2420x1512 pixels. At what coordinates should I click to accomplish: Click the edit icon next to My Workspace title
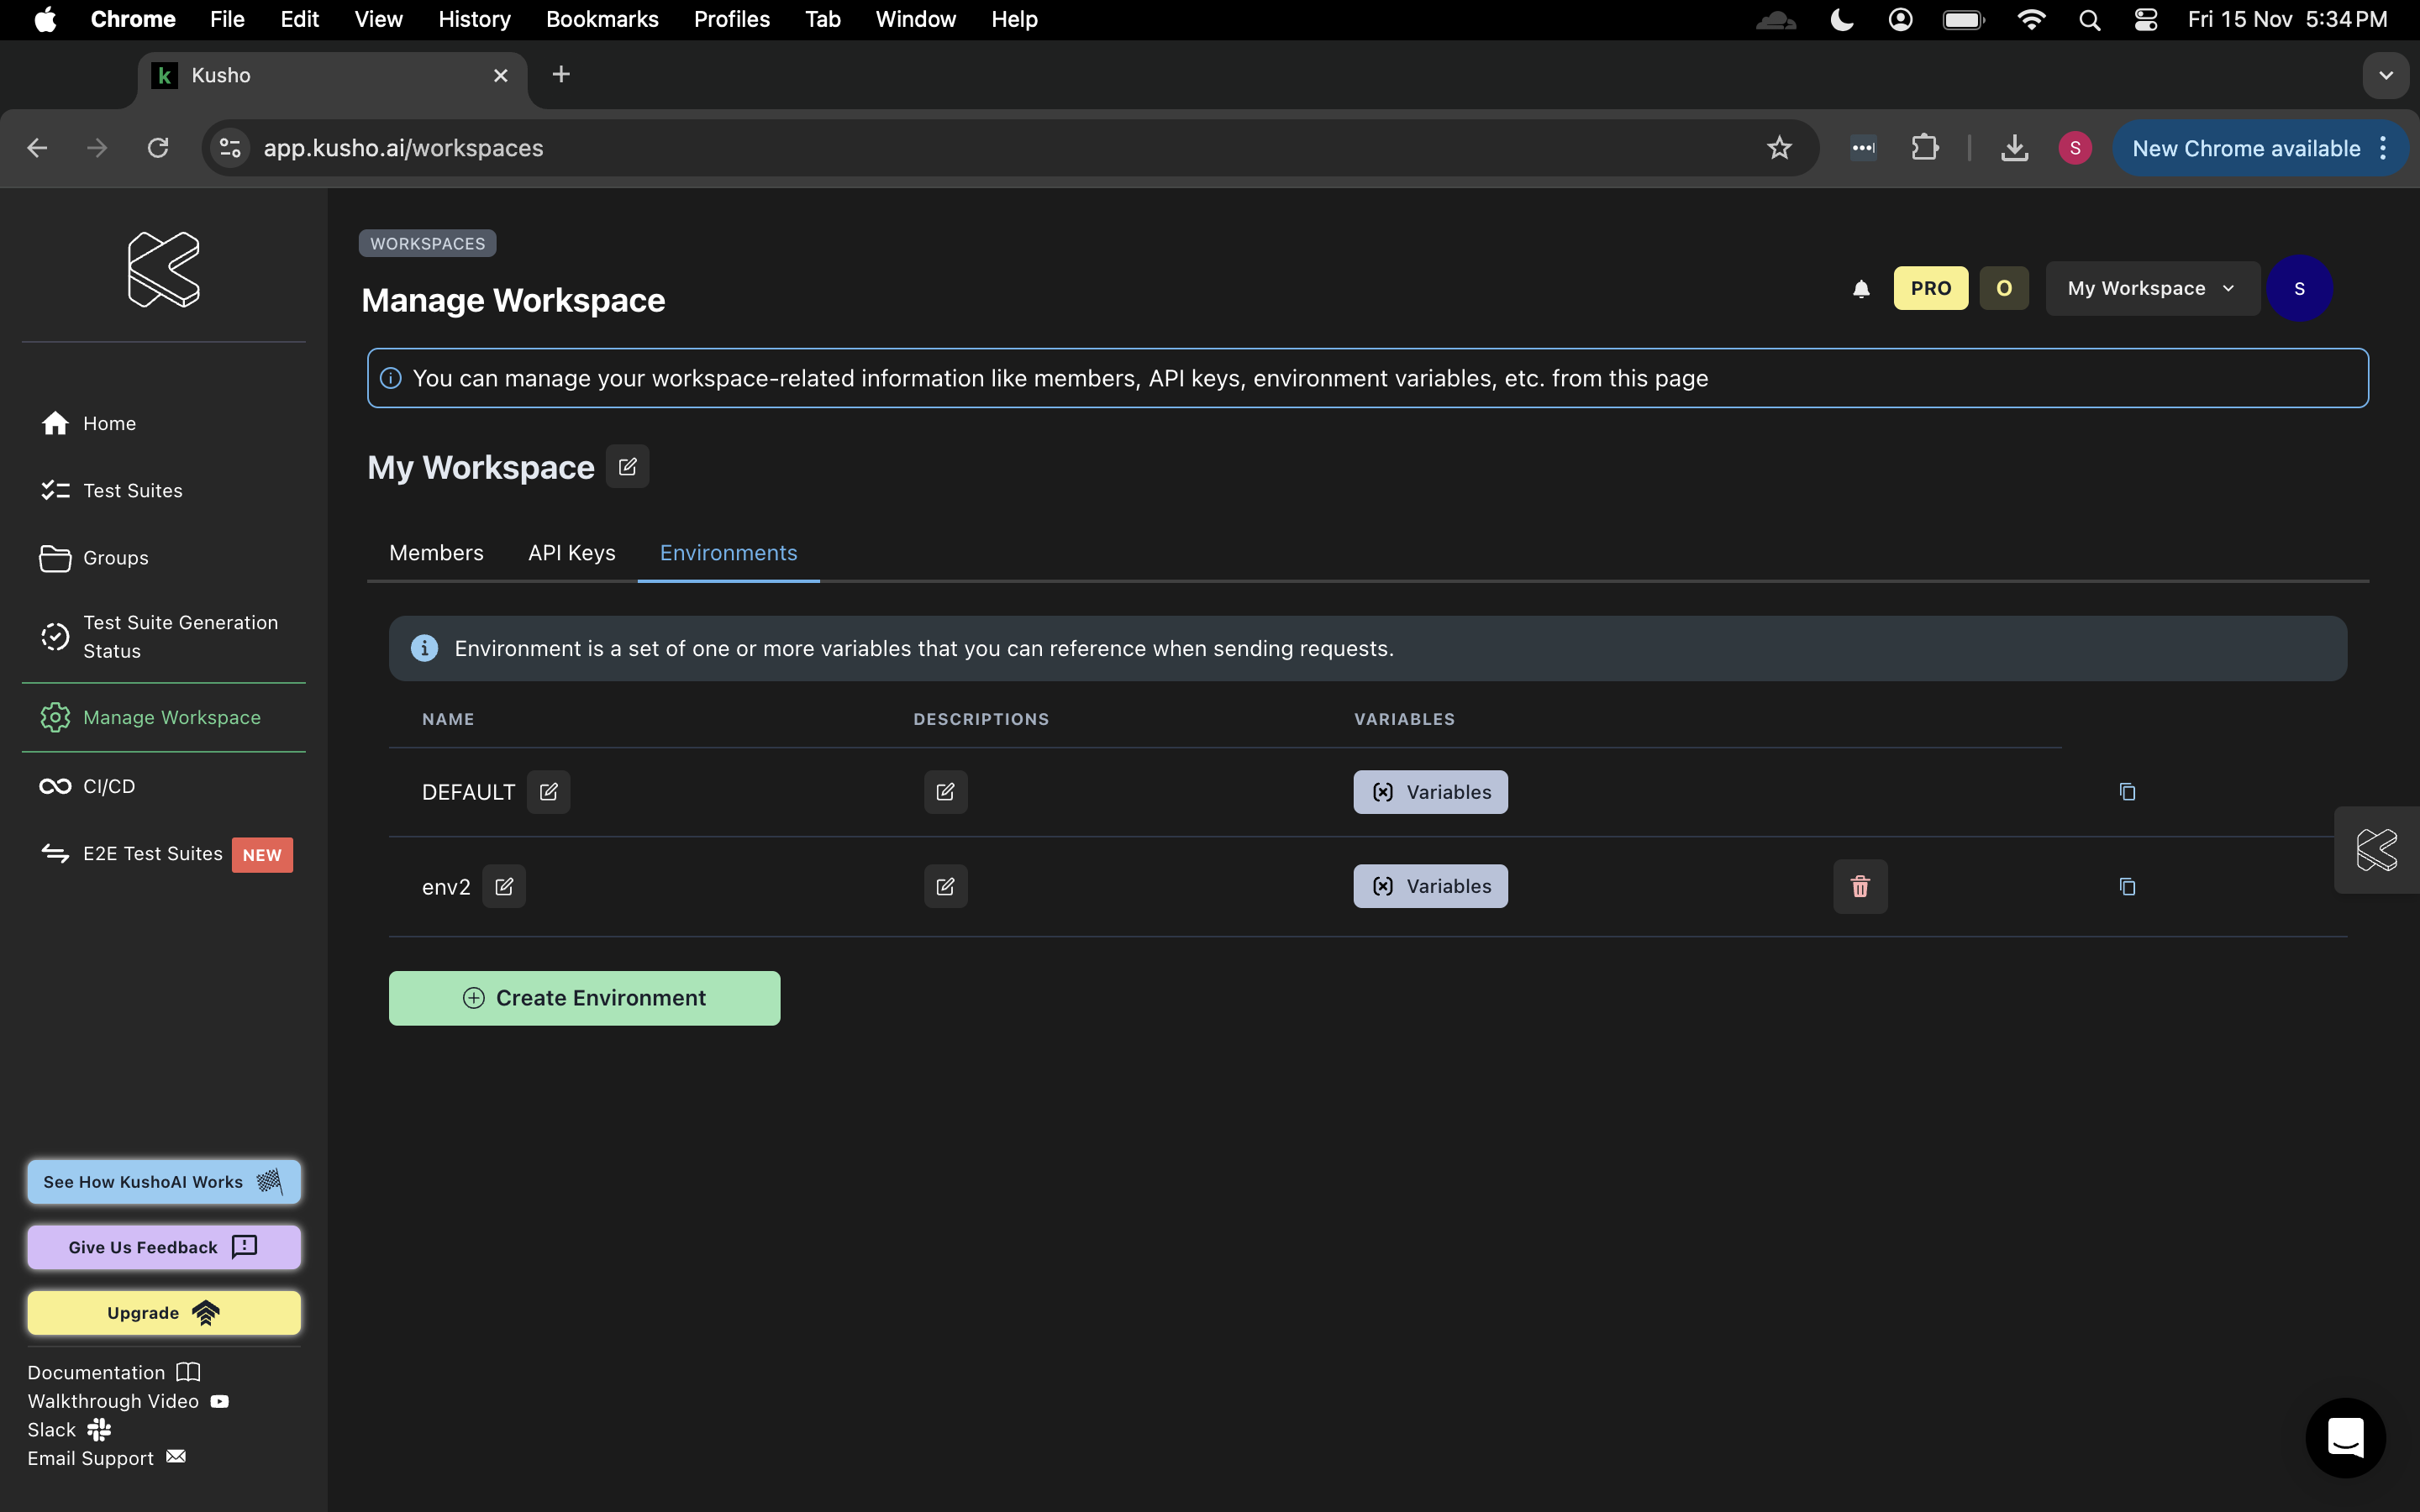point(627,465)
